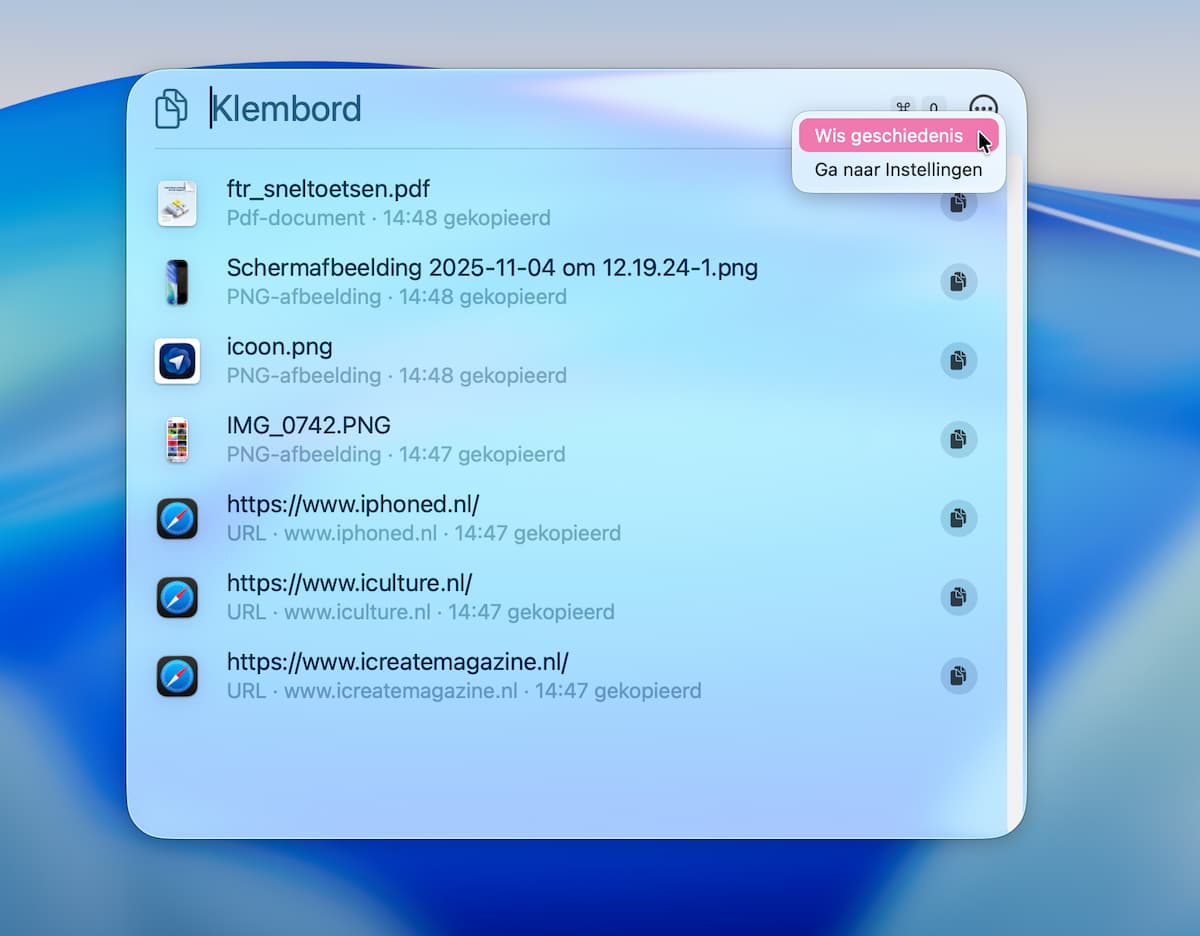1200x936 pixels.
Task: Click Safari icon beside icreatemagazine.nl URL
Action: [x=177, y=677]
